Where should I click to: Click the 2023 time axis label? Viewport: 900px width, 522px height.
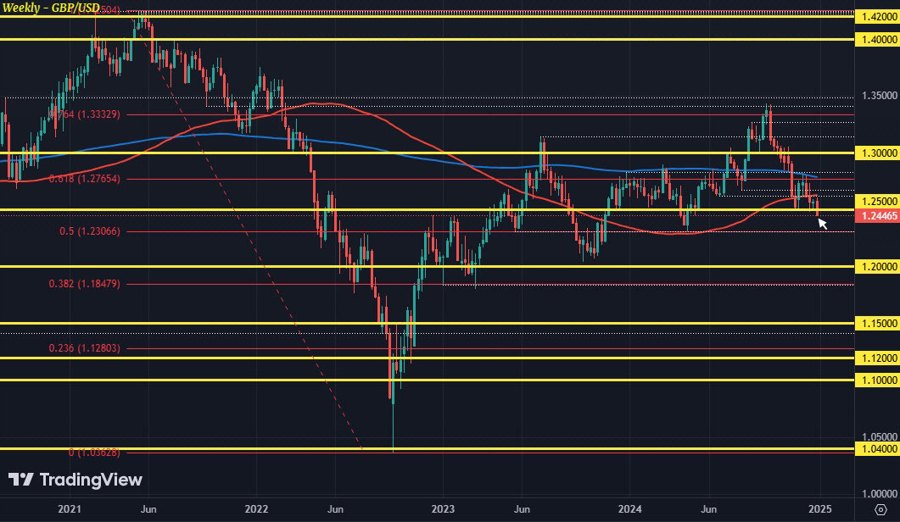(443, 509)
